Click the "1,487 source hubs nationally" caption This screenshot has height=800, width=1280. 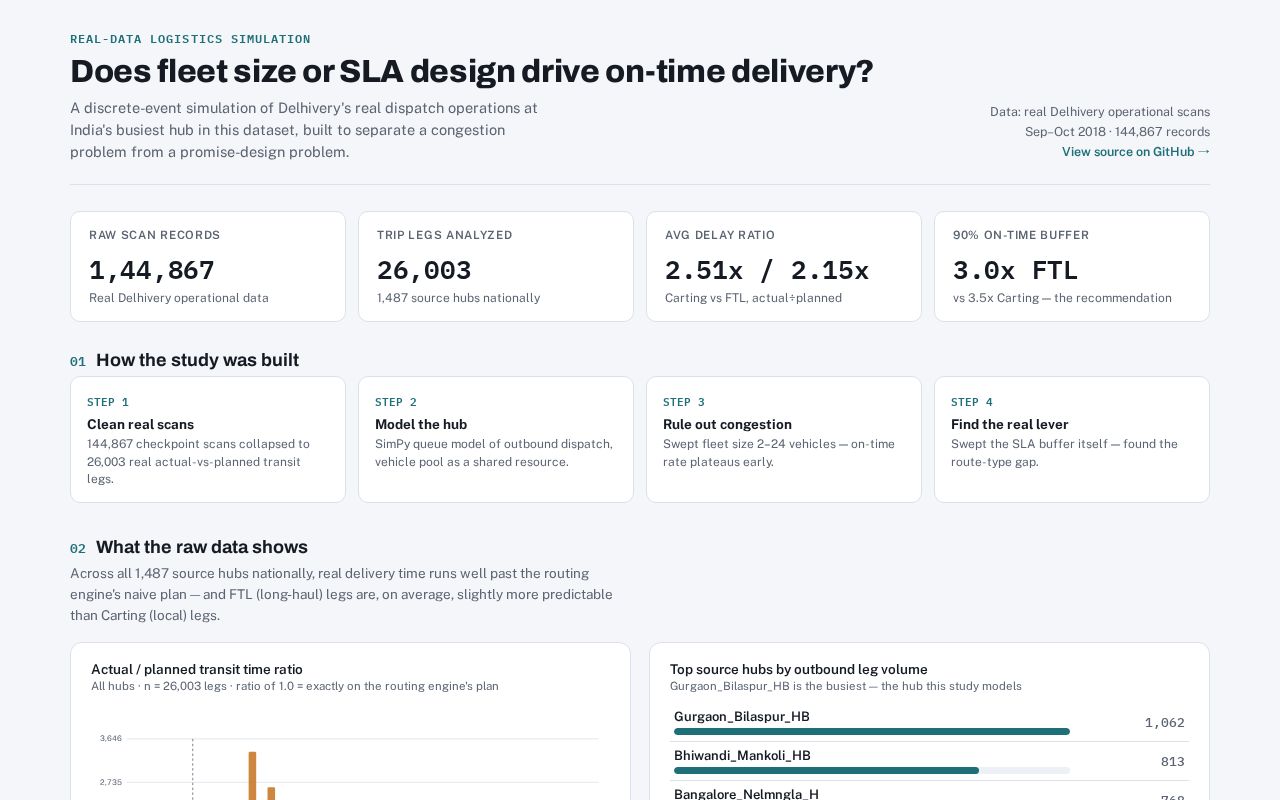click(458, 298)
